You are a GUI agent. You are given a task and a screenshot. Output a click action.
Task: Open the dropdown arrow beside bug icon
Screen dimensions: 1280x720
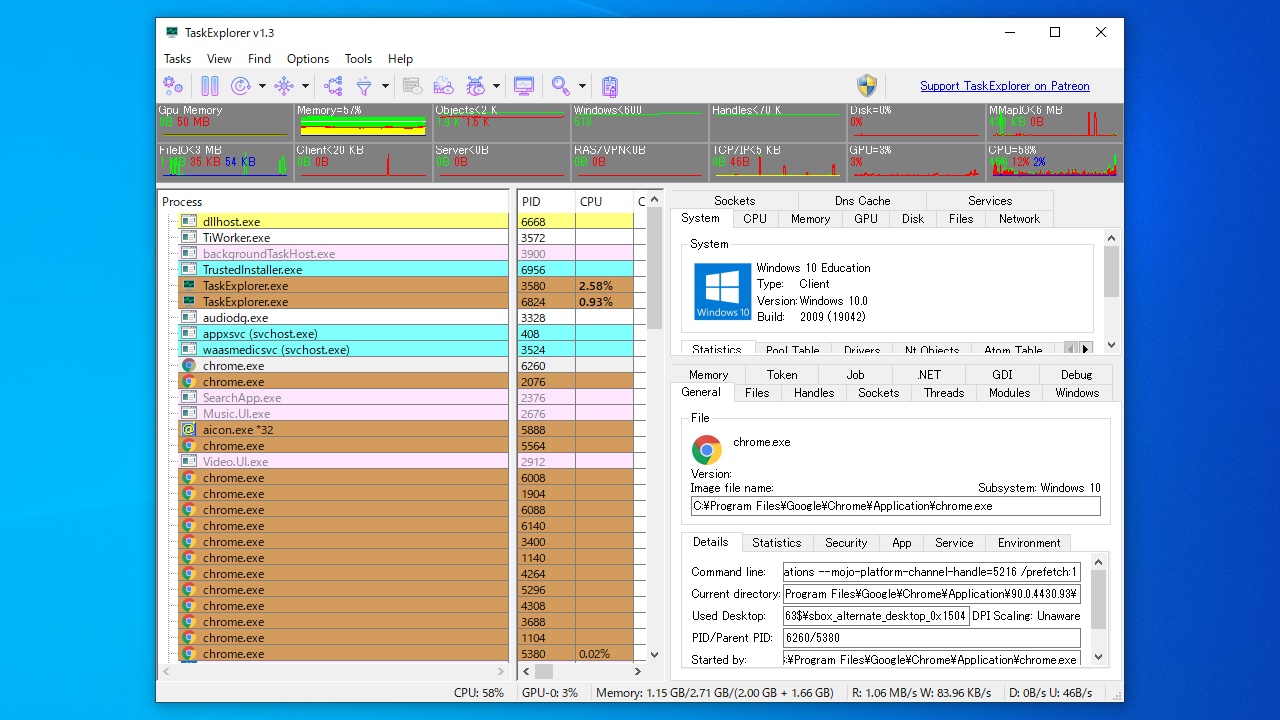pyautogui.click(x=496, y=86)
